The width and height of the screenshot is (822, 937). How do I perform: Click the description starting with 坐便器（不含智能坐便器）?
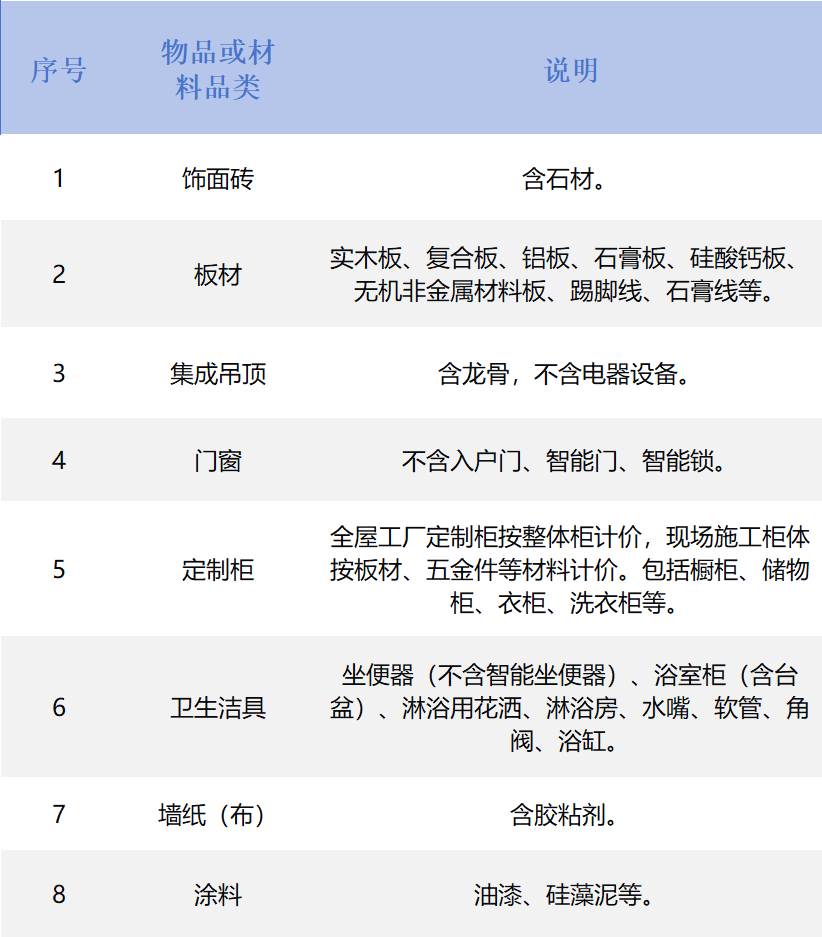point(569,708)
